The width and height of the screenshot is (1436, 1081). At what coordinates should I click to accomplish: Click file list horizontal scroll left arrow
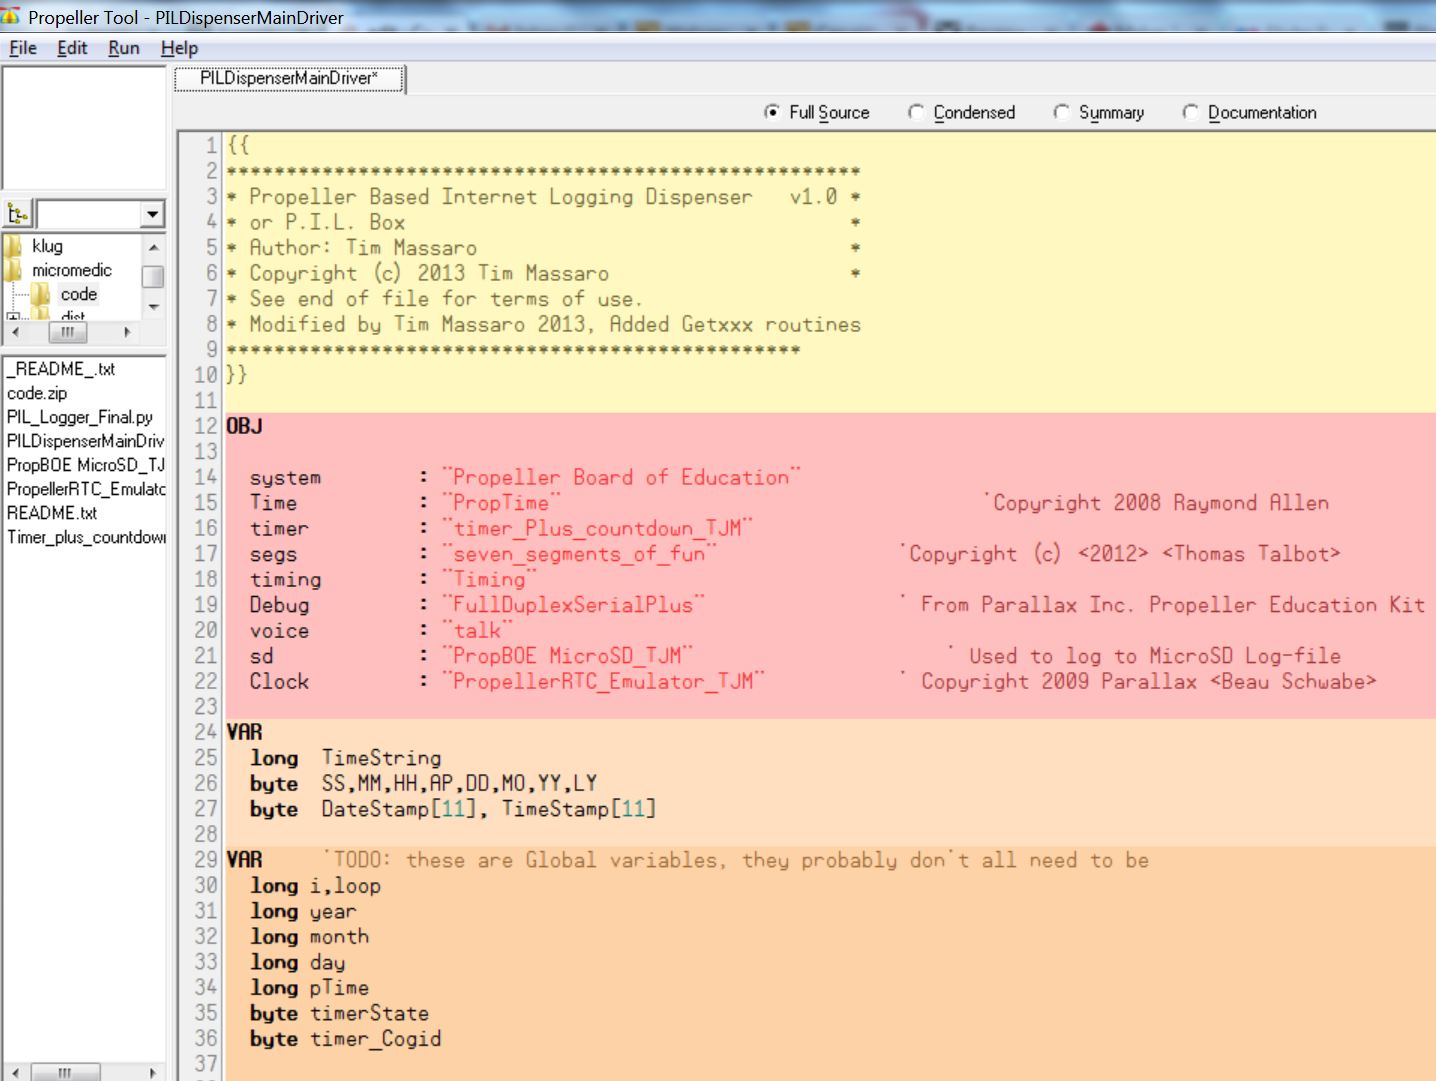click(15, 1072)
